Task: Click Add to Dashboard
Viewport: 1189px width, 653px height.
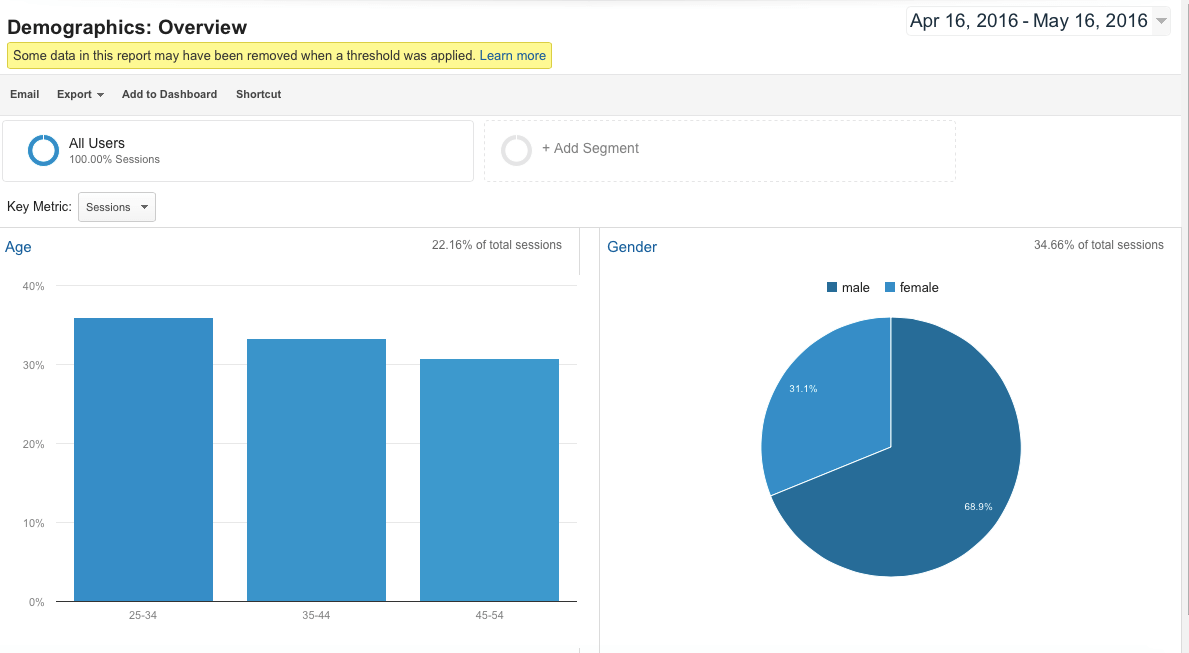Action: pos(169,94)
